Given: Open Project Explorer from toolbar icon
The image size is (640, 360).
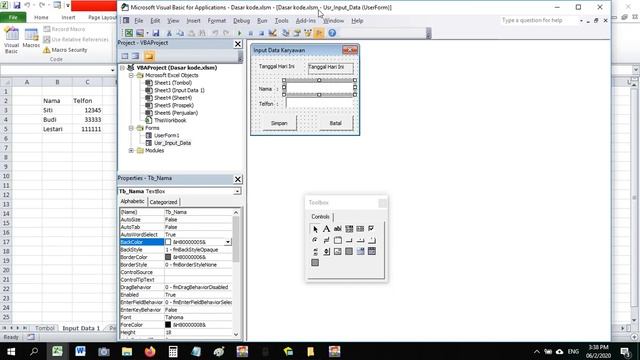Looking at the screenshot, I should pos(286,33).
